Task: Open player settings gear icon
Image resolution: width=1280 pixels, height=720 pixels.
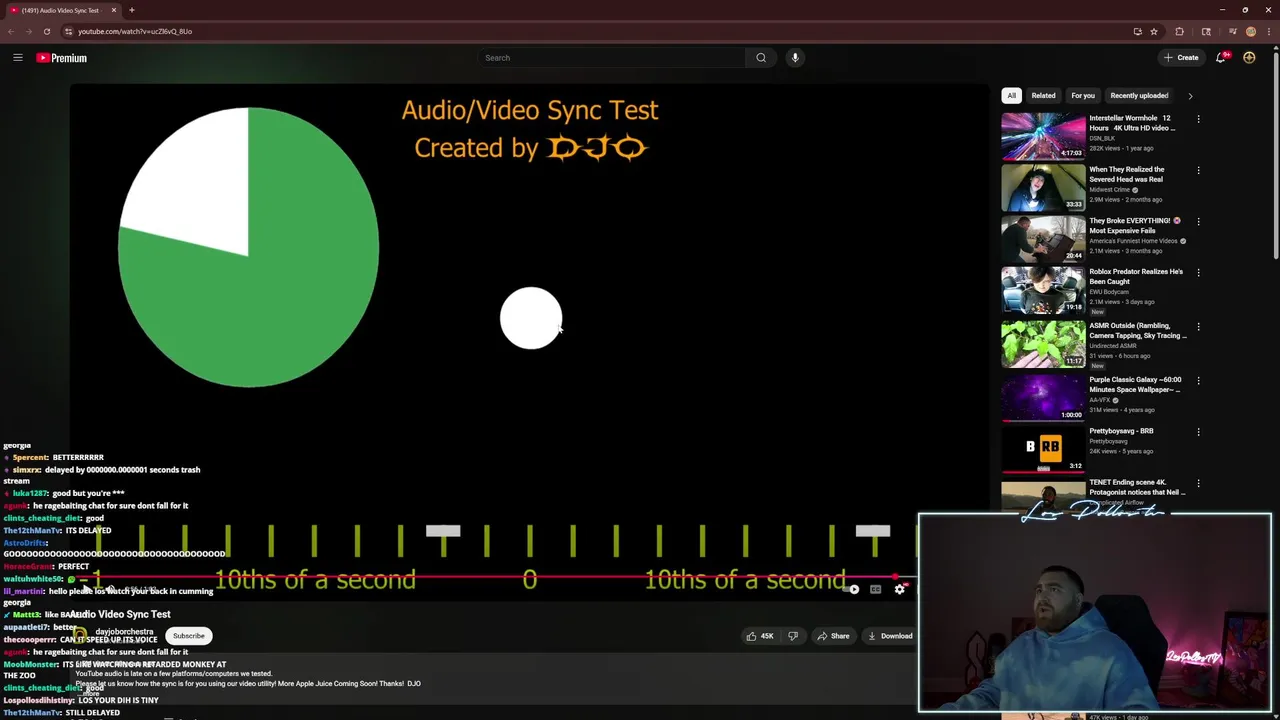Action: 899,590
